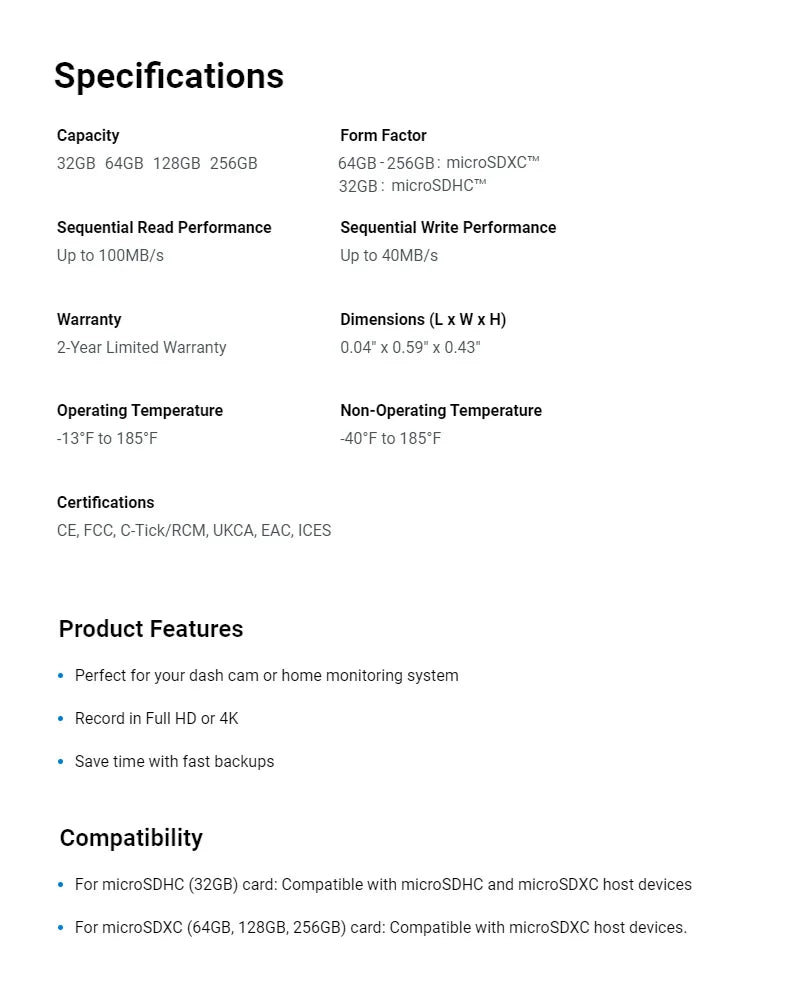Click the Certifications list text

tap(194, 530)
